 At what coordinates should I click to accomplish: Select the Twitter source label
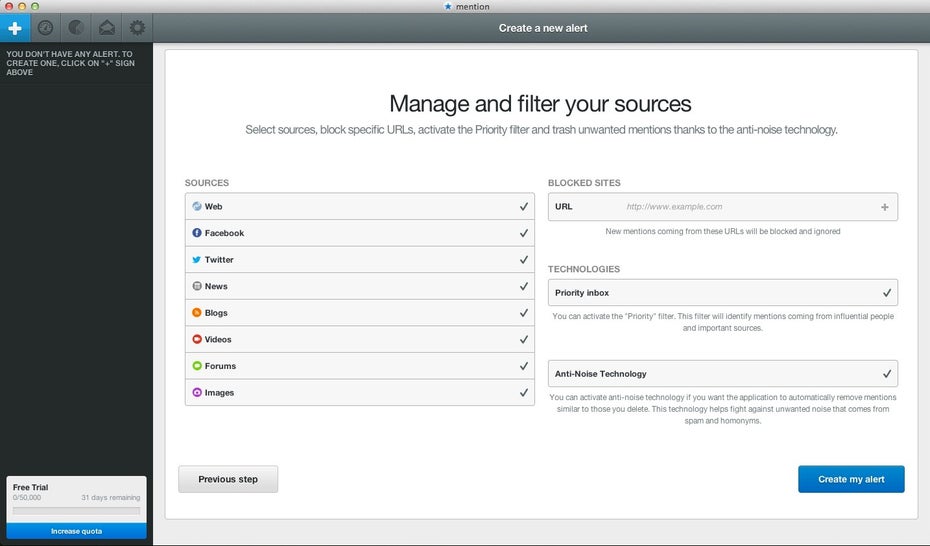point(219,260)
